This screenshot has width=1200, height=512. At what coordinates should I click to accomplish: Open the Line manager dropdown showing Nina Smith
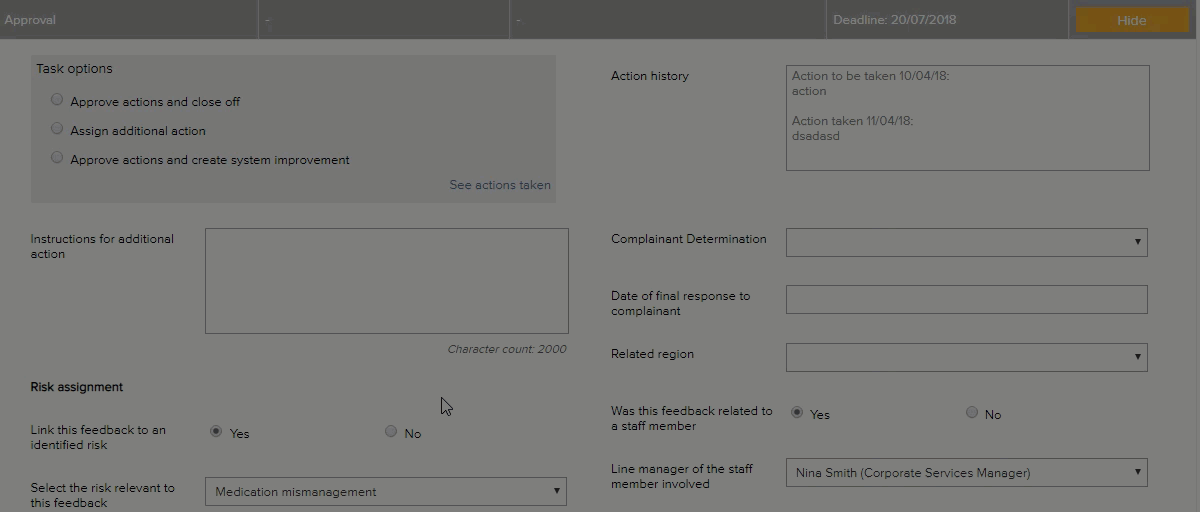coord(966,472)
